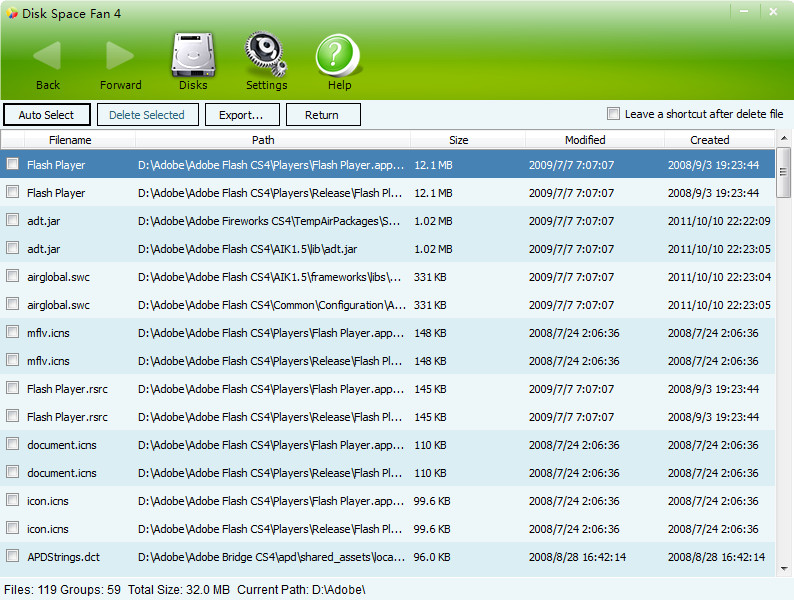Check airglobal.swc in frameworks\libs path
794x600 pixels.
pos(13,275)
